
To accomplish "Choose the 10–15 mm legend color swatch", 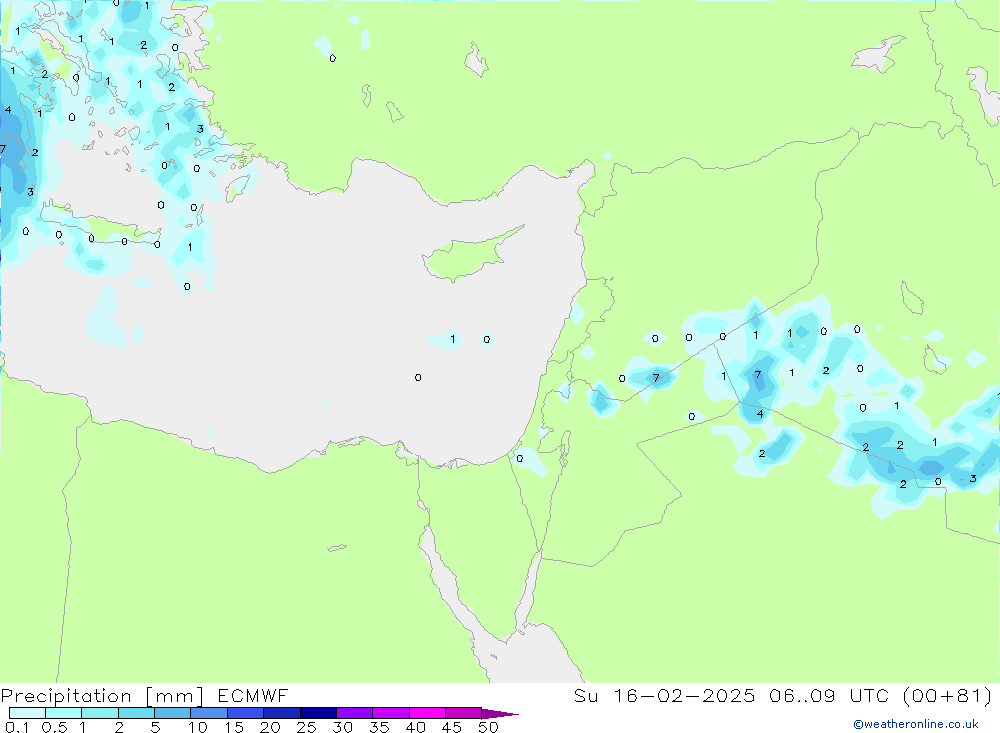I will tap(209, 713).
